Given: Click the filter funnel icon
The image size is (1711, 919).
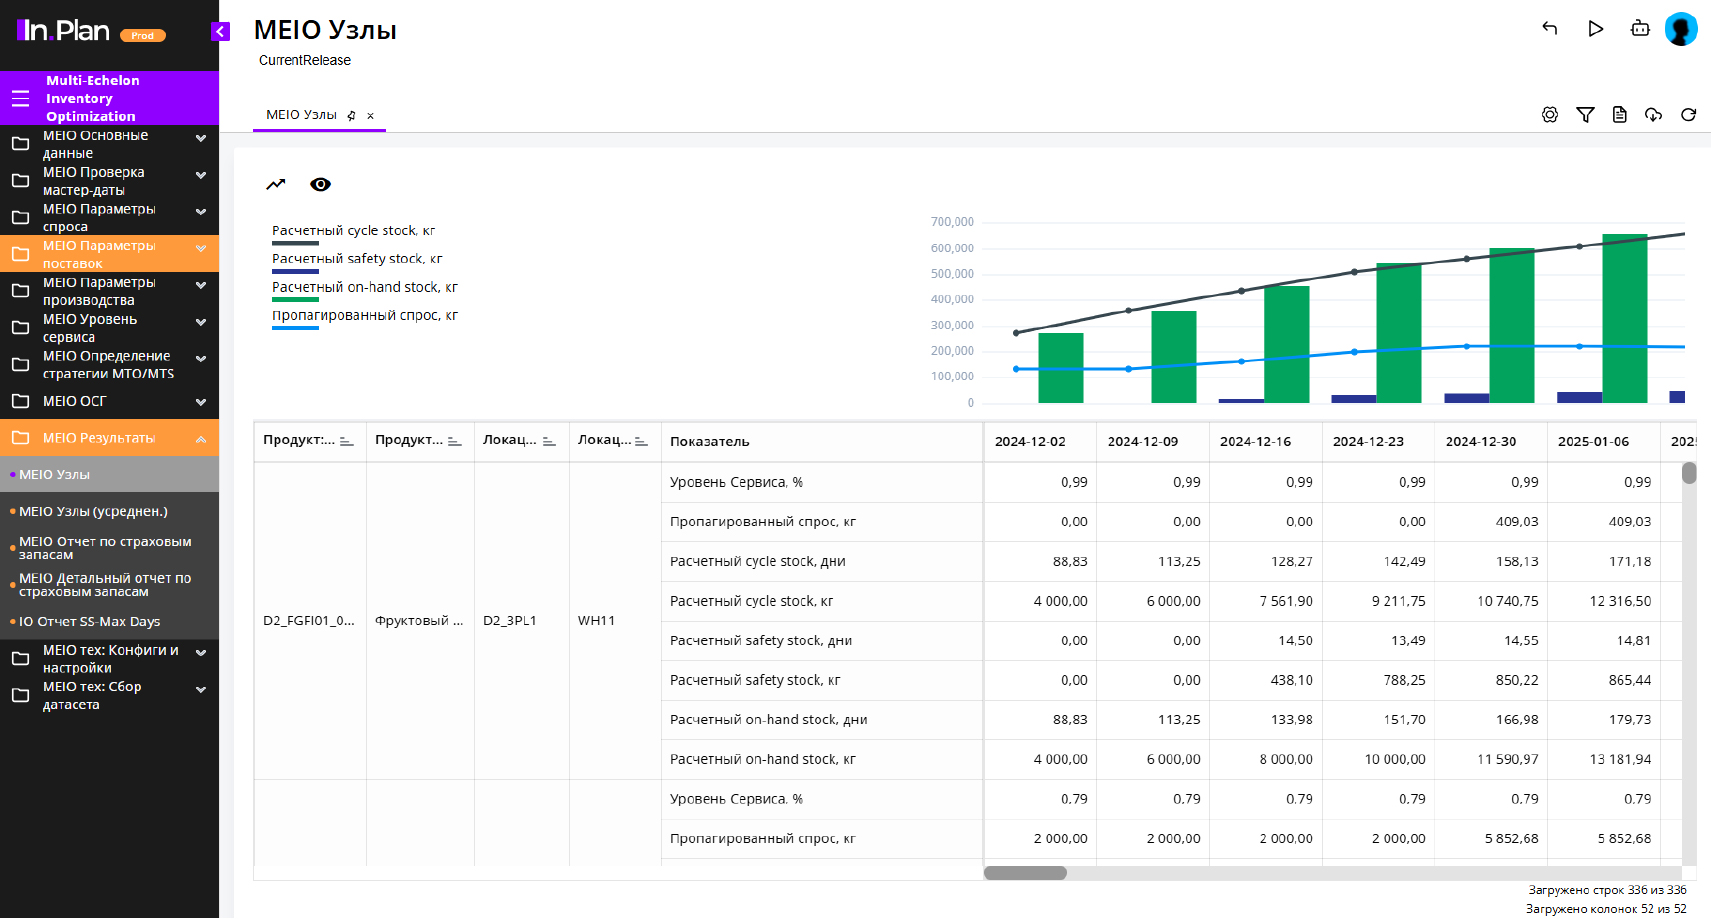Looking at the screenshot, I should point(1585,115).
